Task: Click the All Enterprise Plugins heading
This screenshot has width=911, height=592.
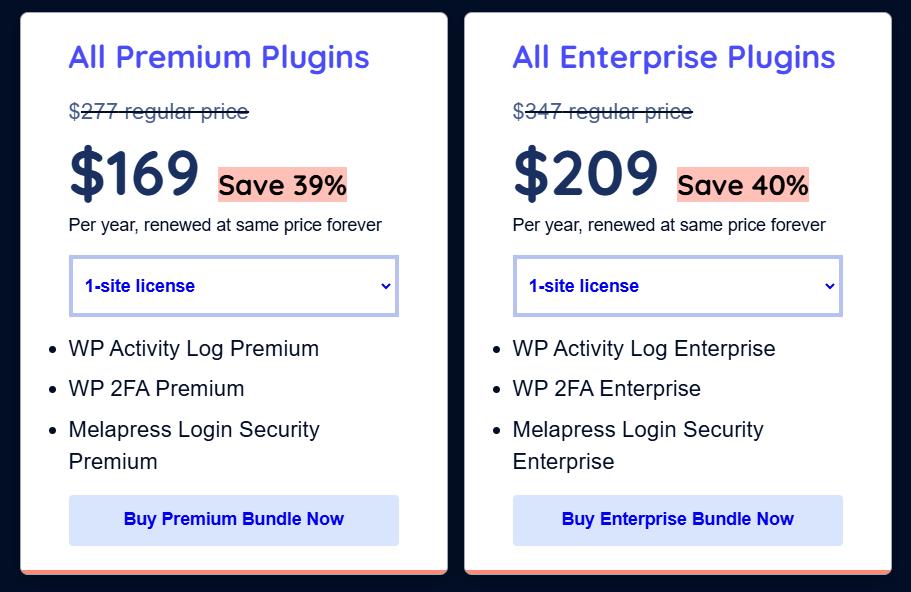Action: click(673, 57)
